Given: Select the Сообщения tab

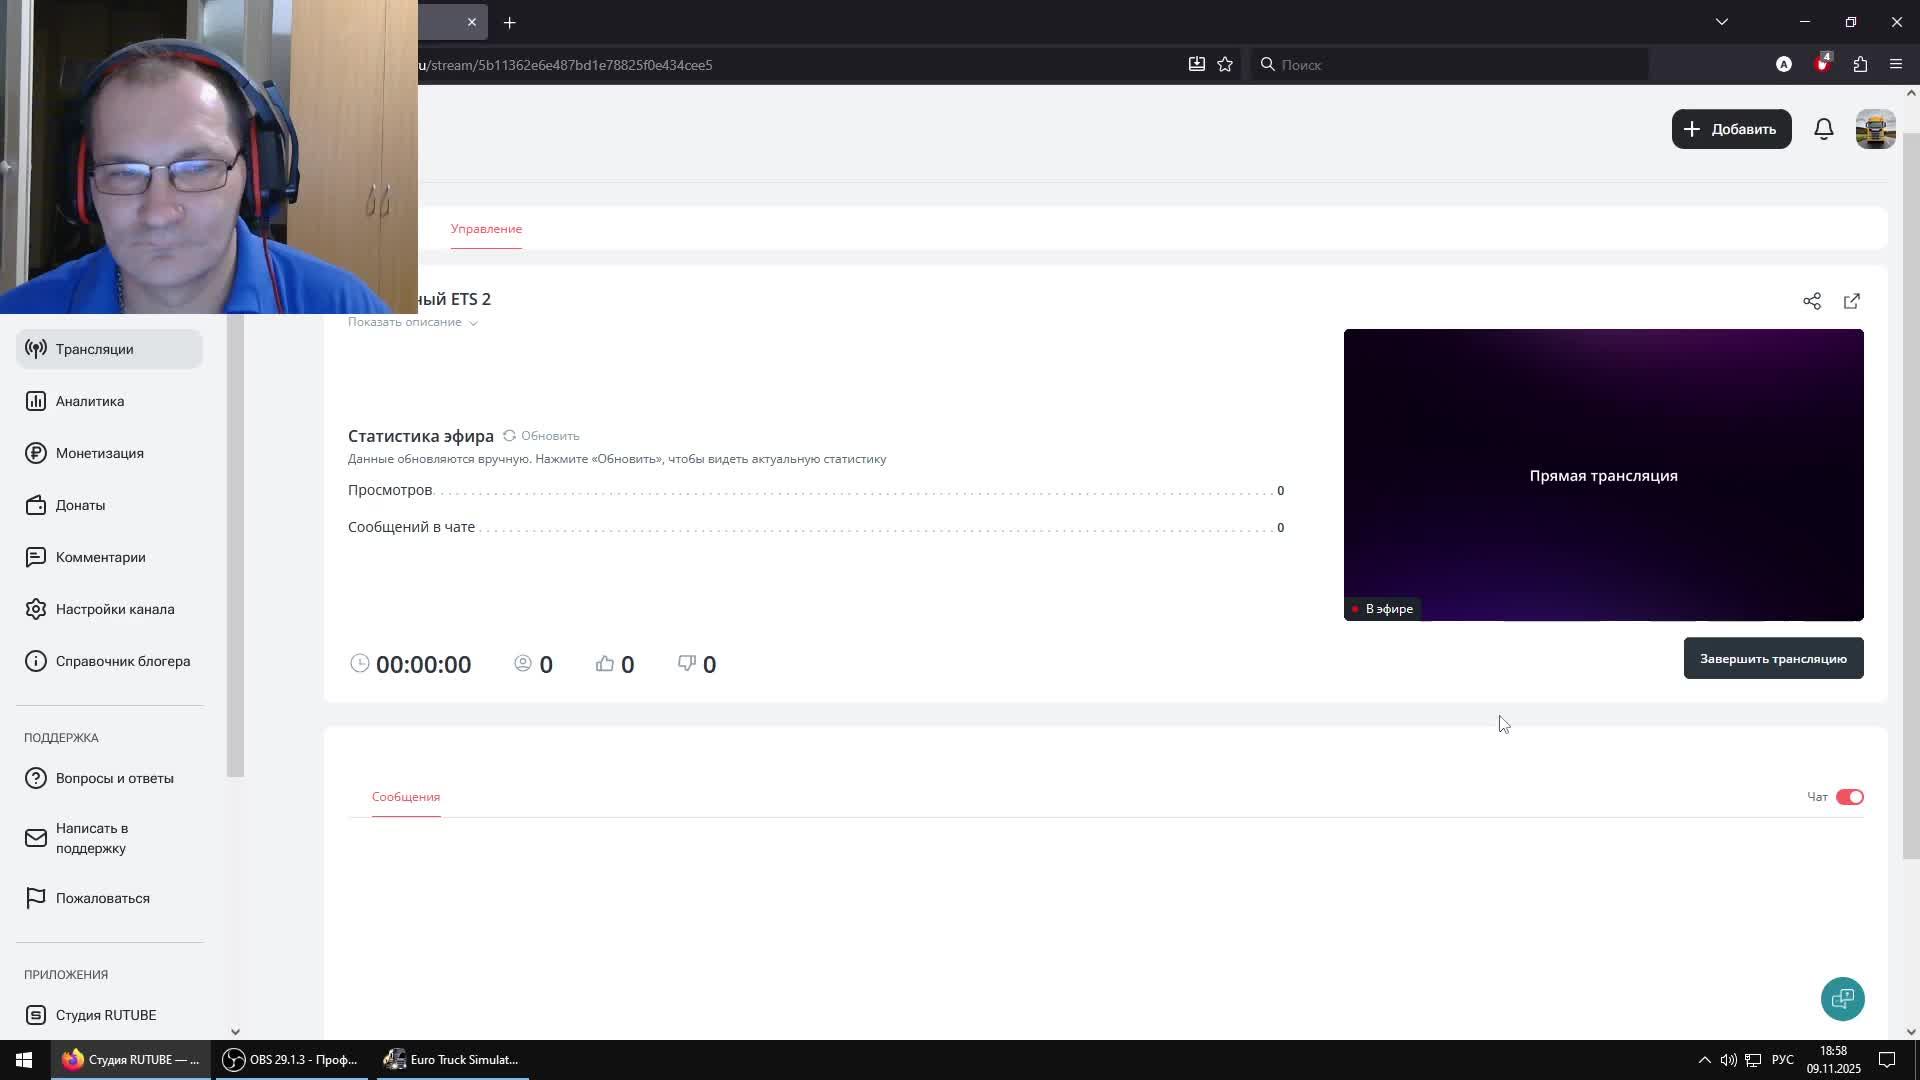Looking at the screenshot, I should tap(405, 797).
